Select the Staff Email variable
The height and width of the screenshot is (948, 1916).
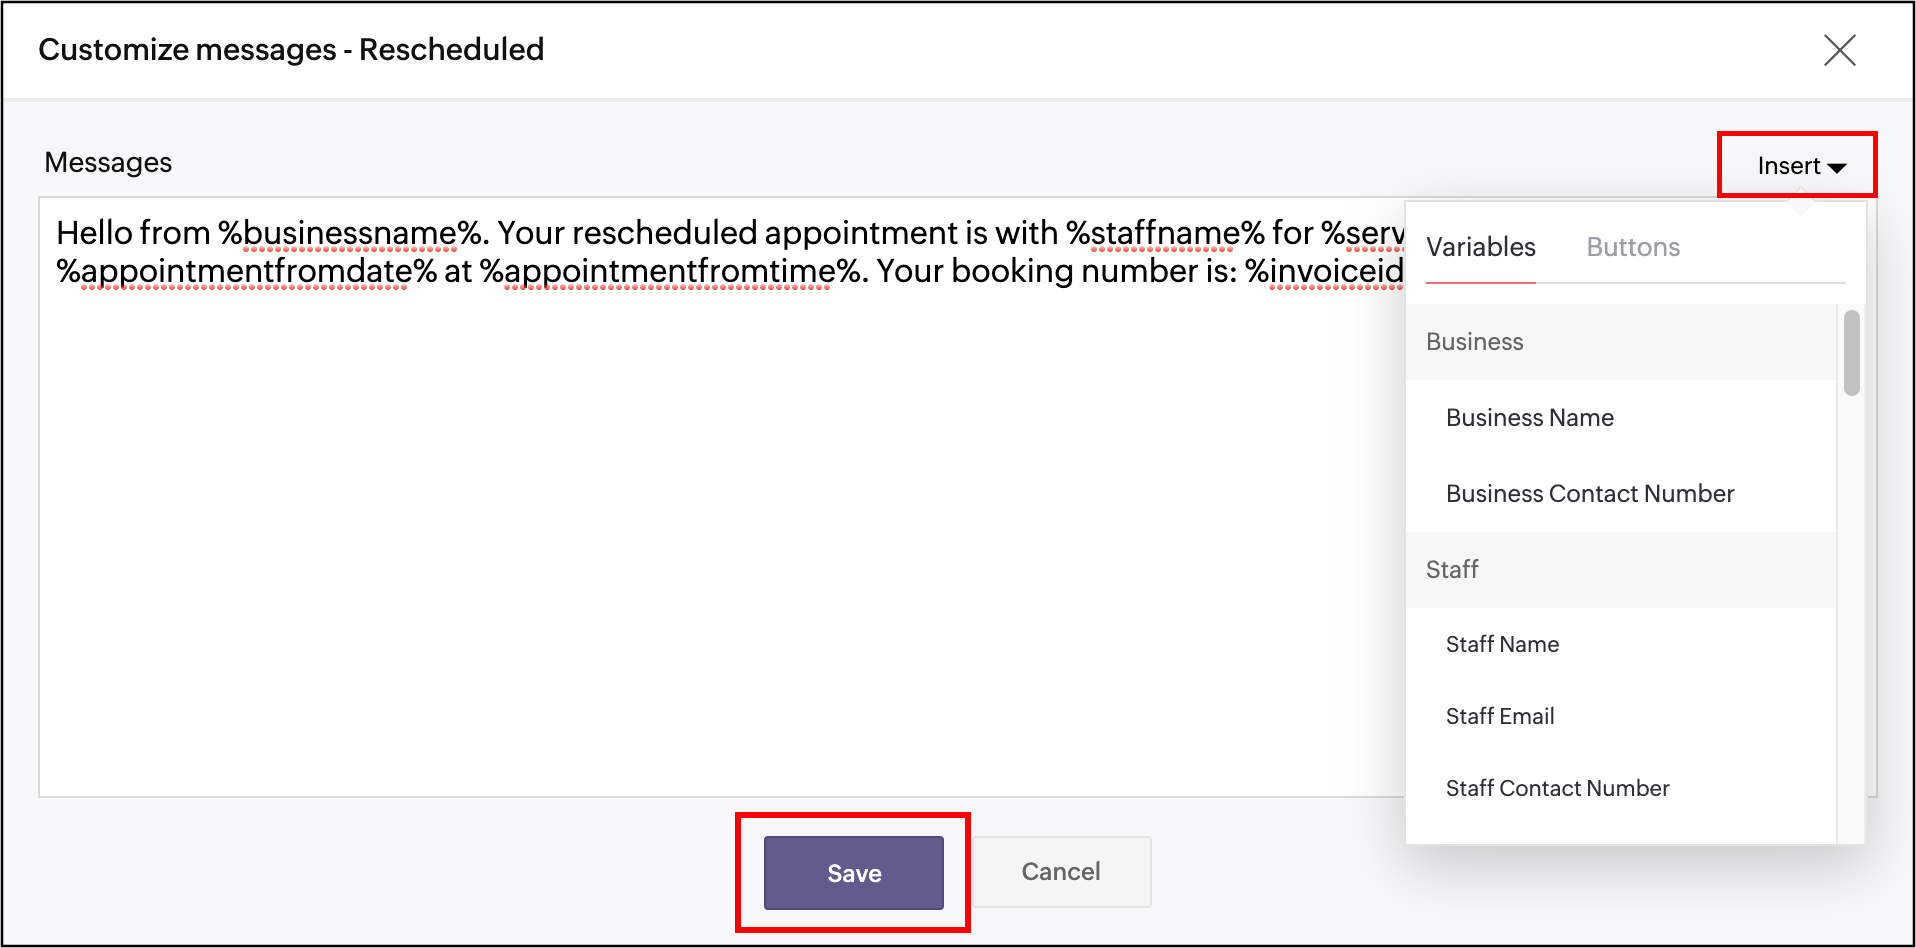coord(1499,717)
